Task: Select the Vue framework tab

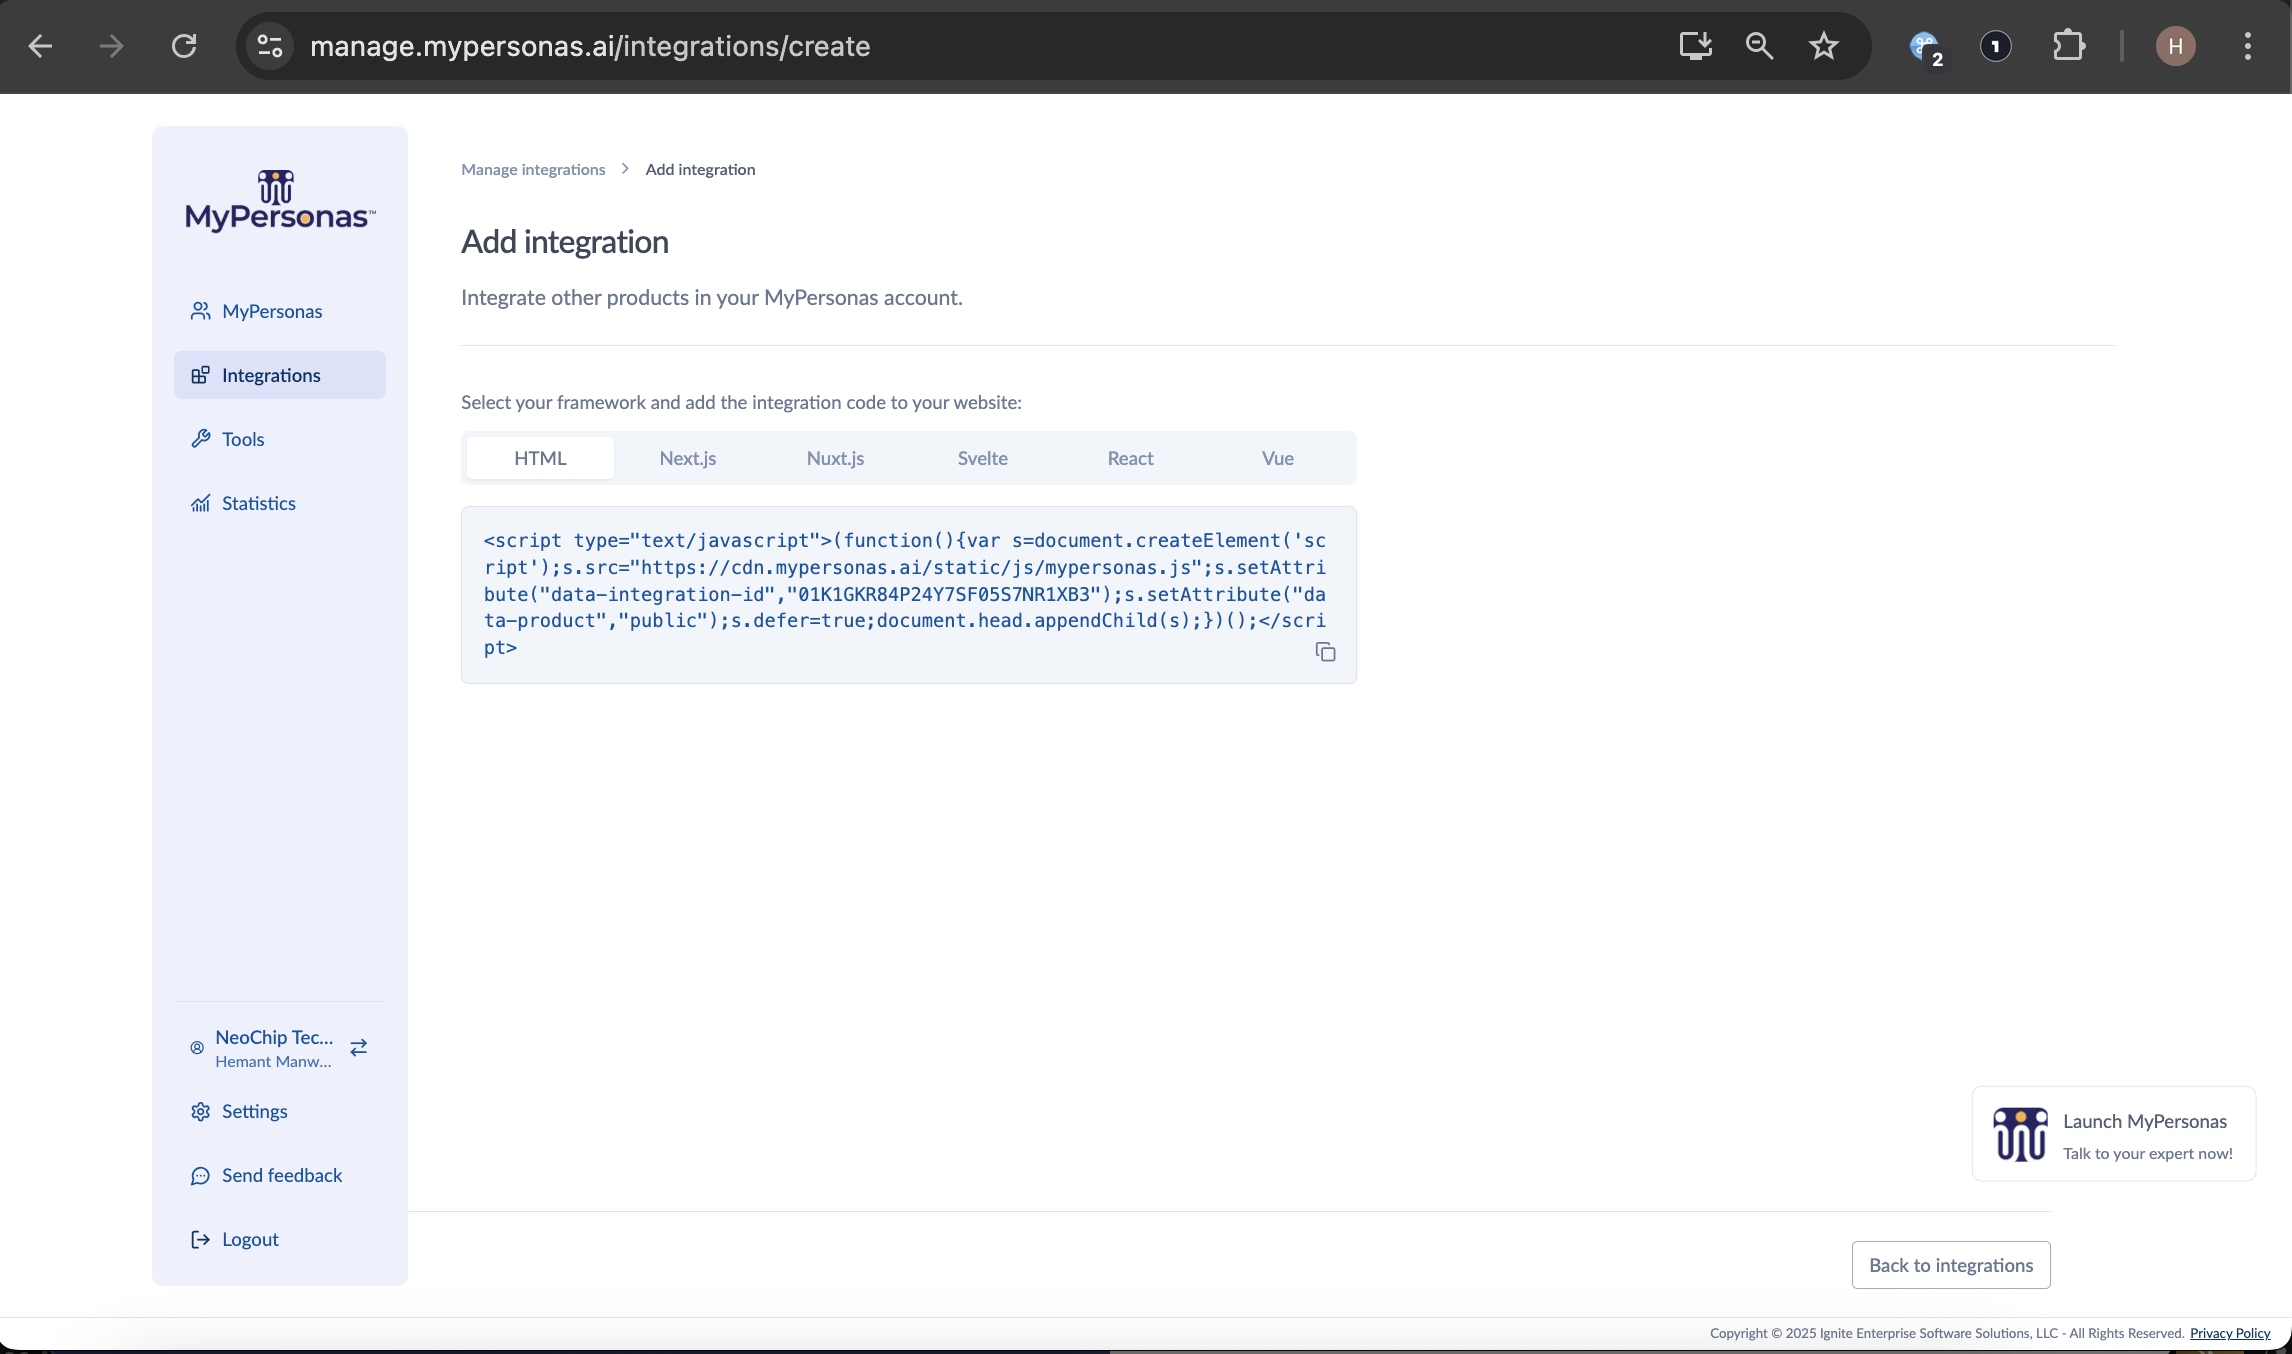Action: 1278,458
